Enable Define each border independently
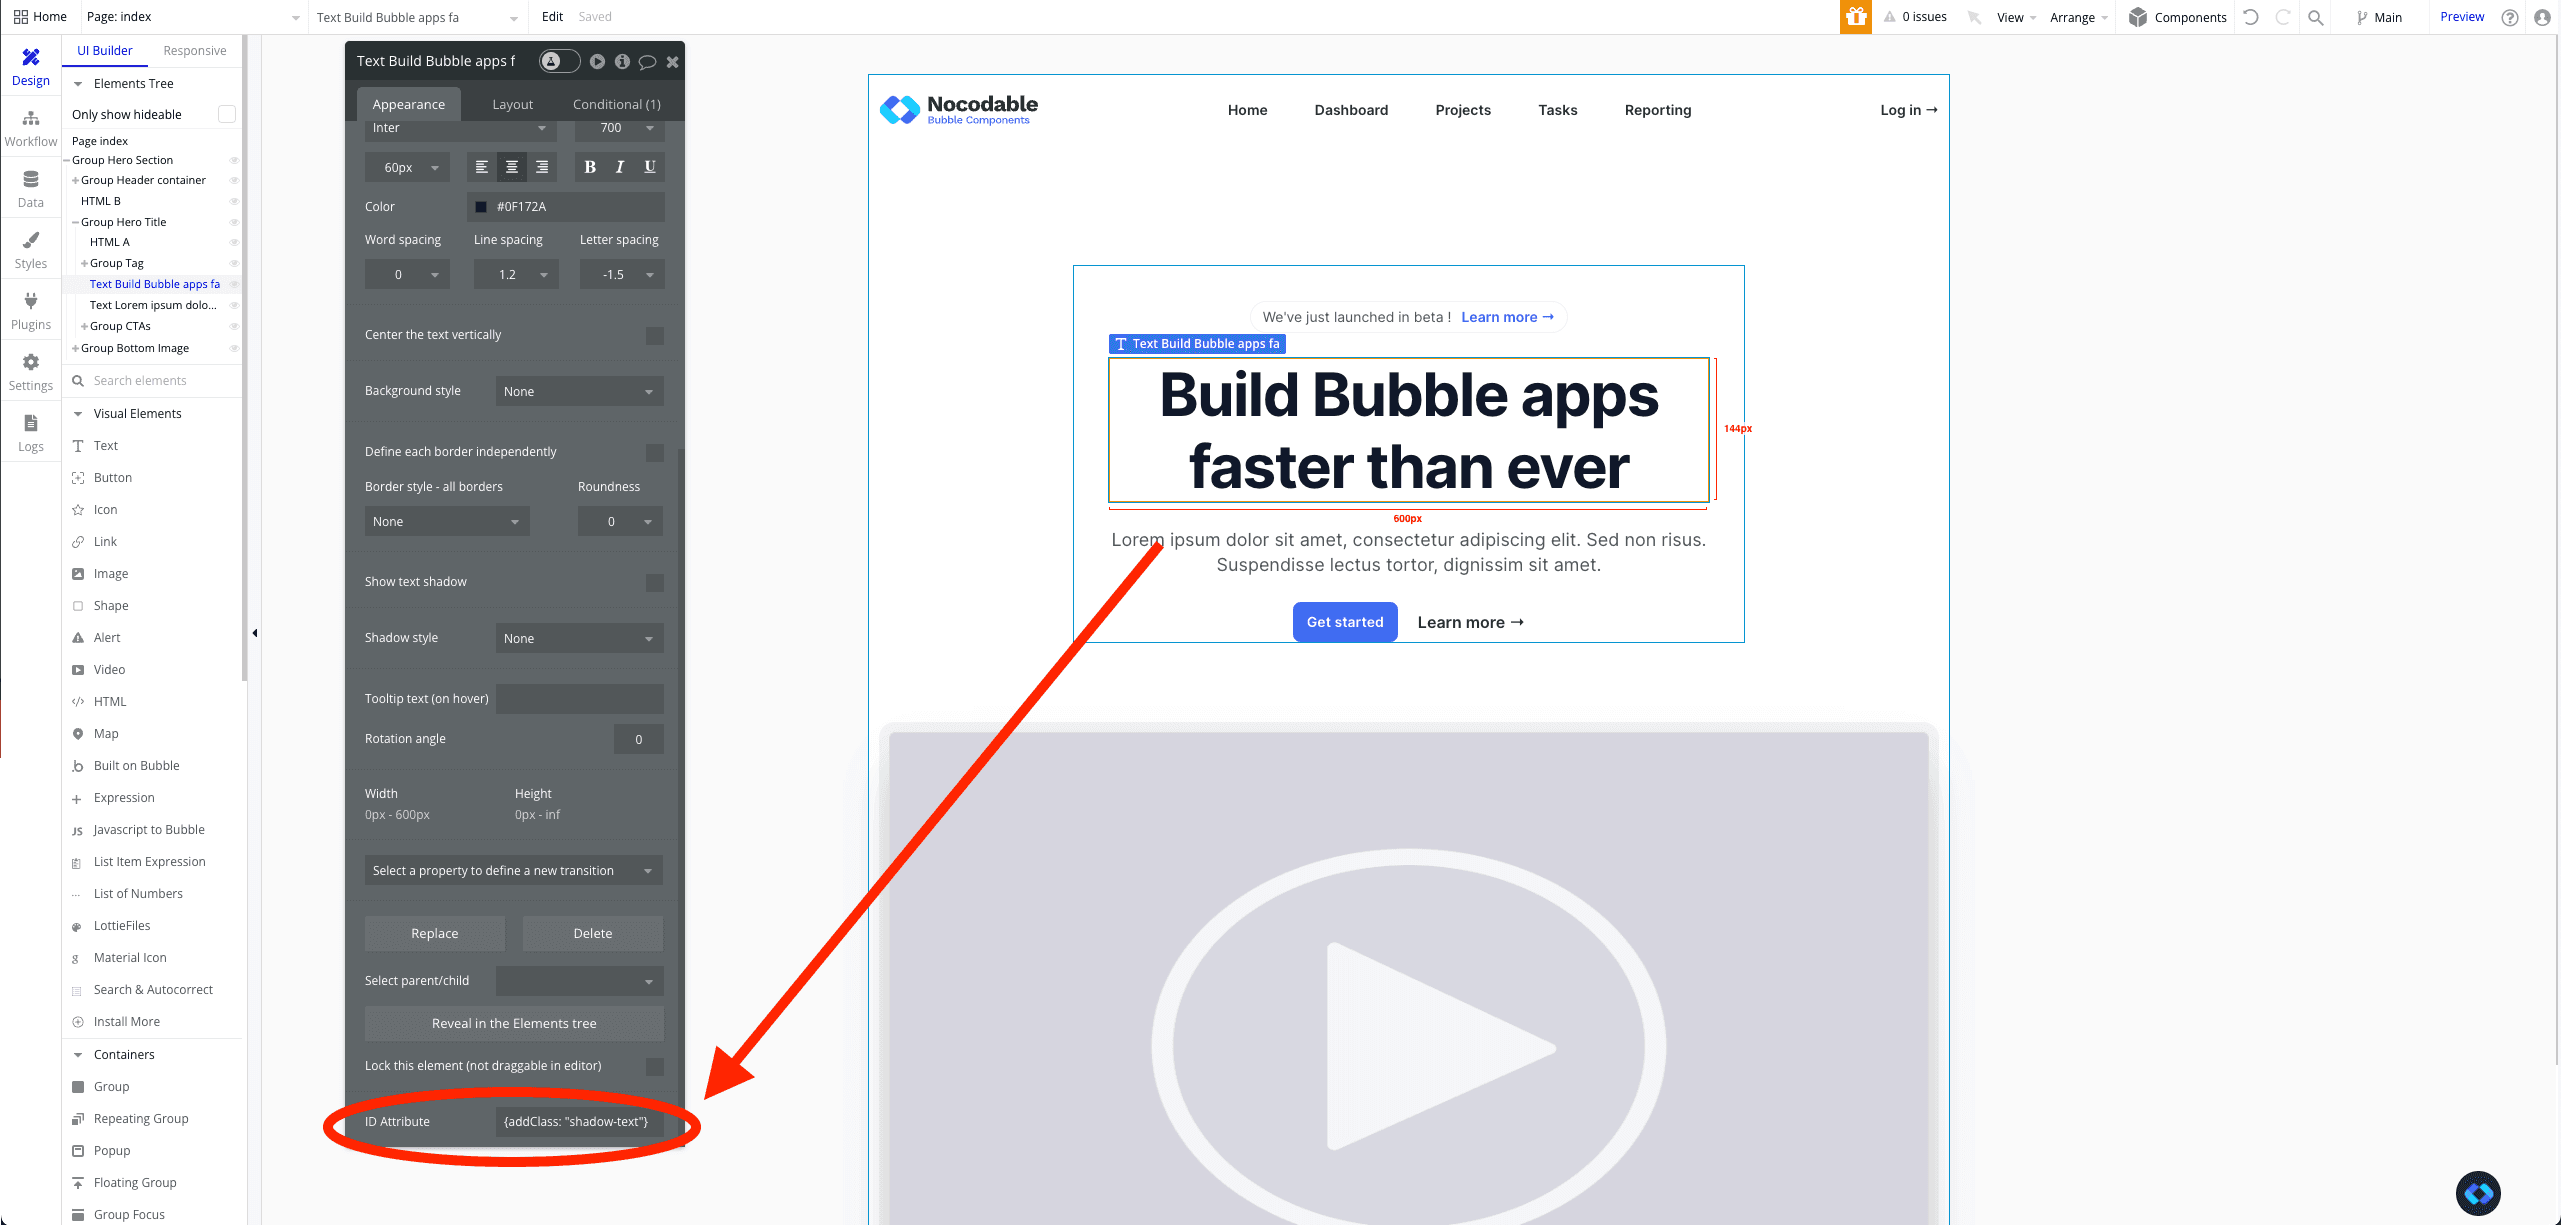This screenshot has height=1225, width=2561. (655, 452)
